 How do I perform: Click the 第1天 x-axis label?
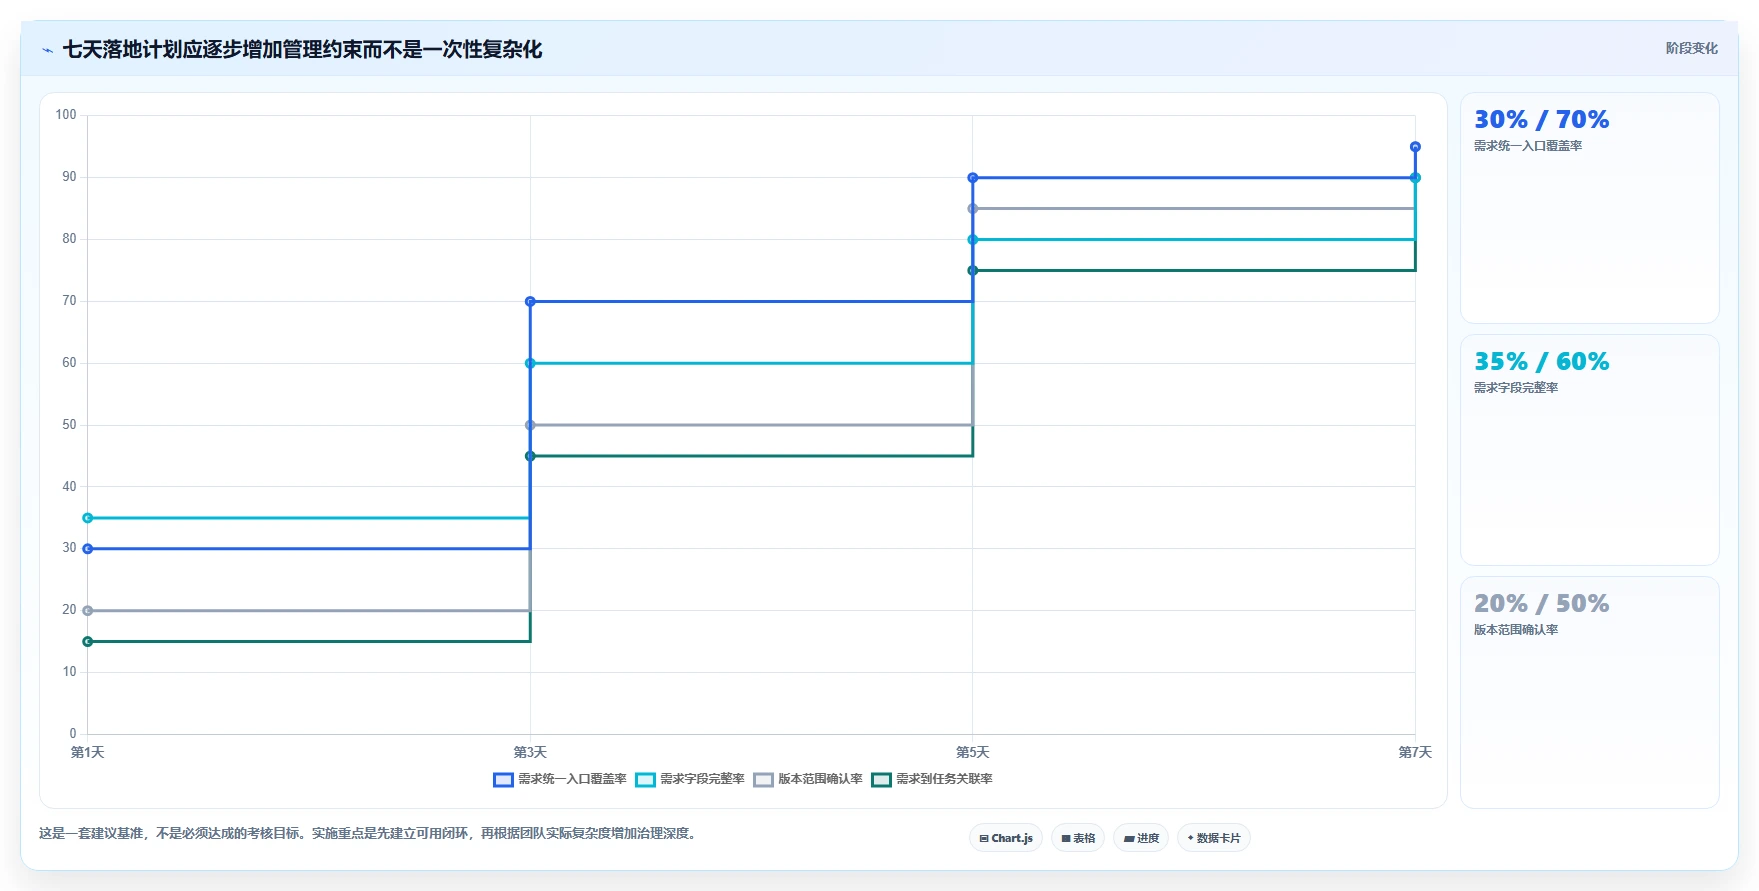tap(88, 752)
